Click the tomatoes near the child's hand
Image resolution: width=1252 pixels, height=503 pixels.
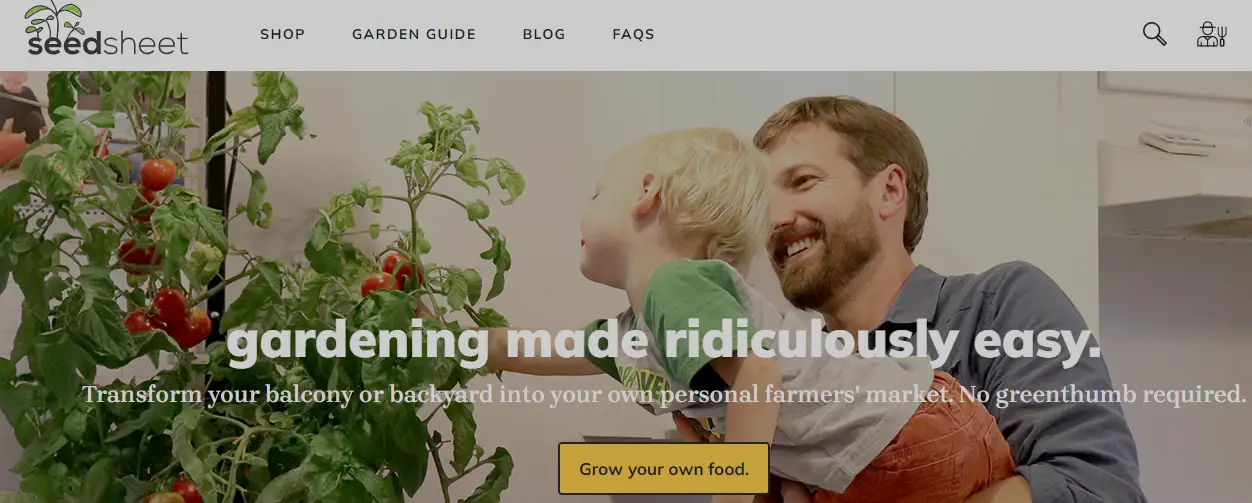point(389,274)
